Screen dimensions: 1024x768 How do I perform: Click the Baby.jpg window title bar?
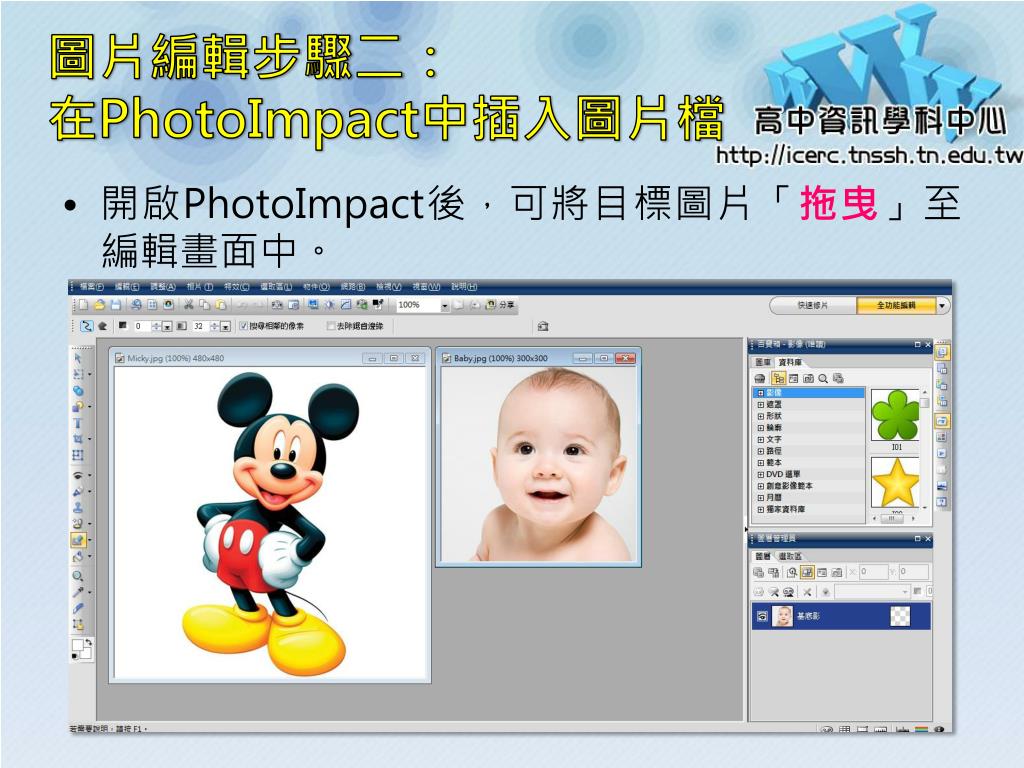(539, 358)
